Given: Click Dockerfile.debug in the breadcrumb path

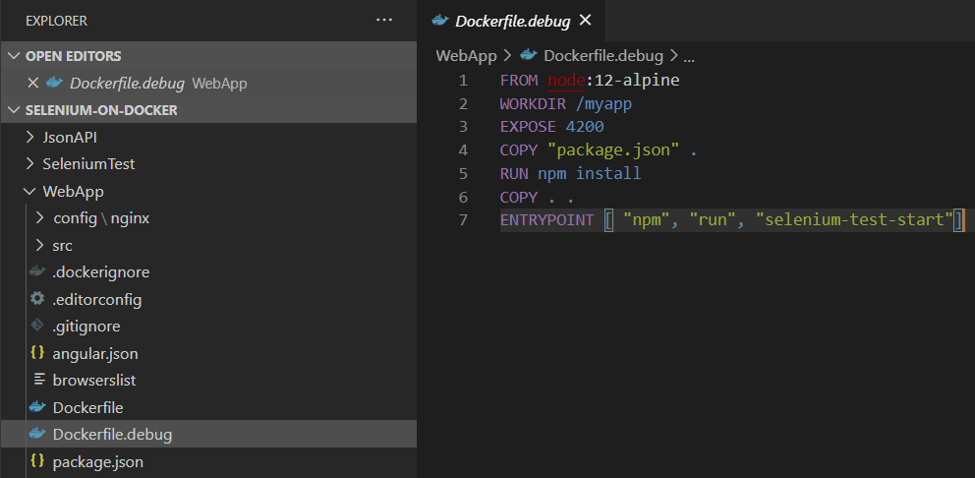Looking at the screenshot, I should coord(603,56).
